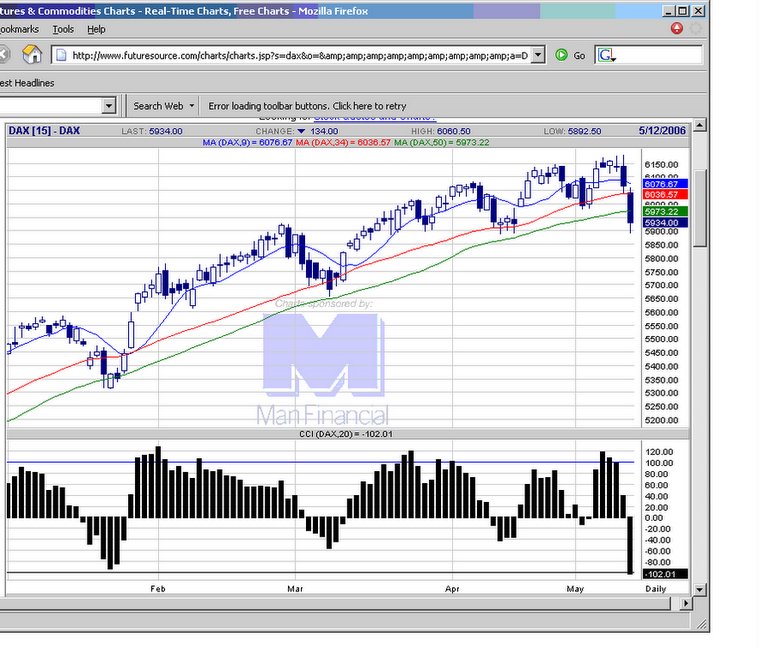Image resolution: width=759 pixels, height=649 pixels.
Task: Click the red Adblock icon in the menu bar
Action: 677,29
